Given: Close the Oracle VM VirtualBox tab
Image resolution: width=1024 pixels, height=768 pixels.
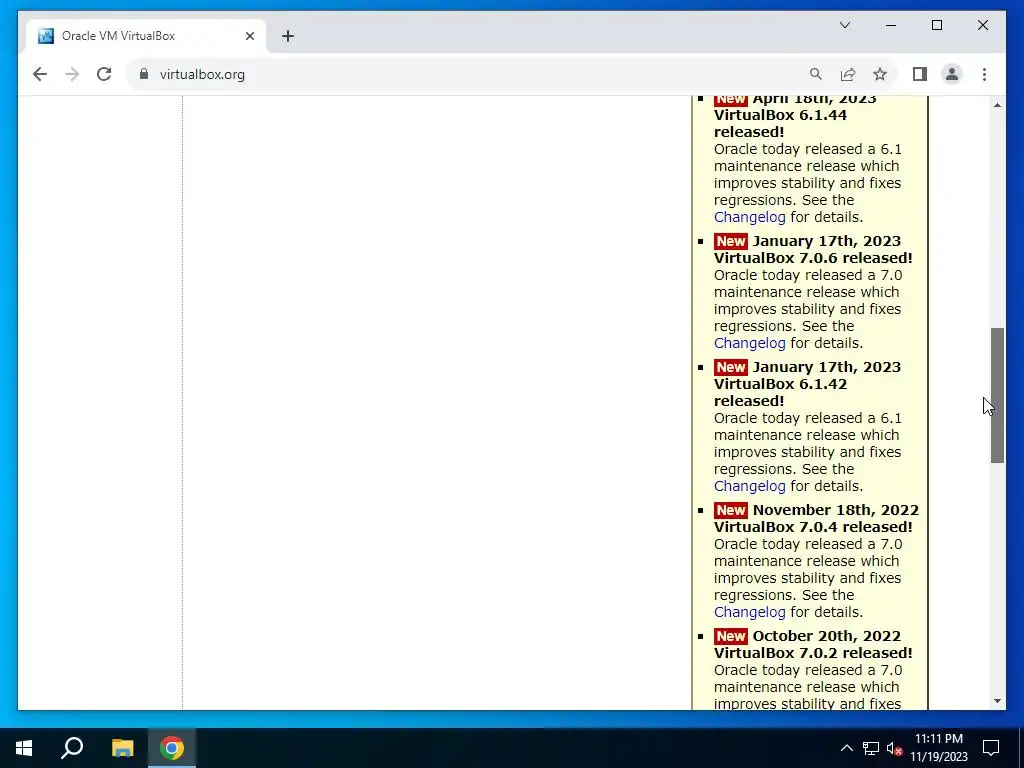Looking at the screenshot, I should click(249, 36).
